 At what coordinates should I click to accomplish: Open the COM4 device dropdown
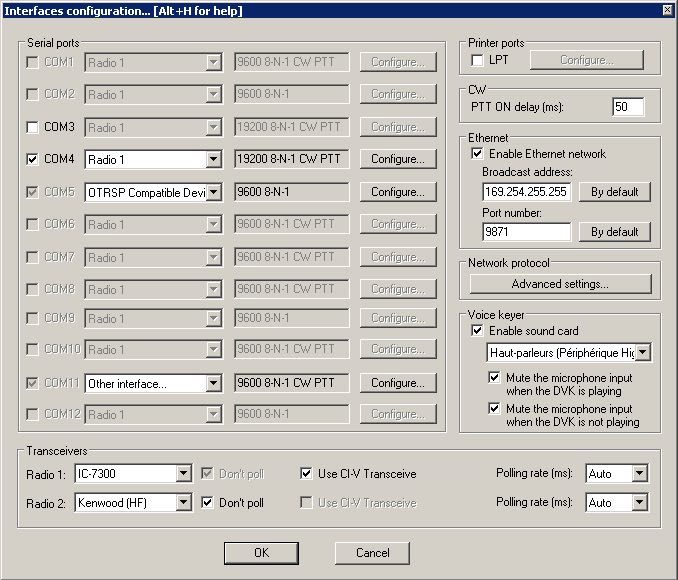[x=212, y=159]
